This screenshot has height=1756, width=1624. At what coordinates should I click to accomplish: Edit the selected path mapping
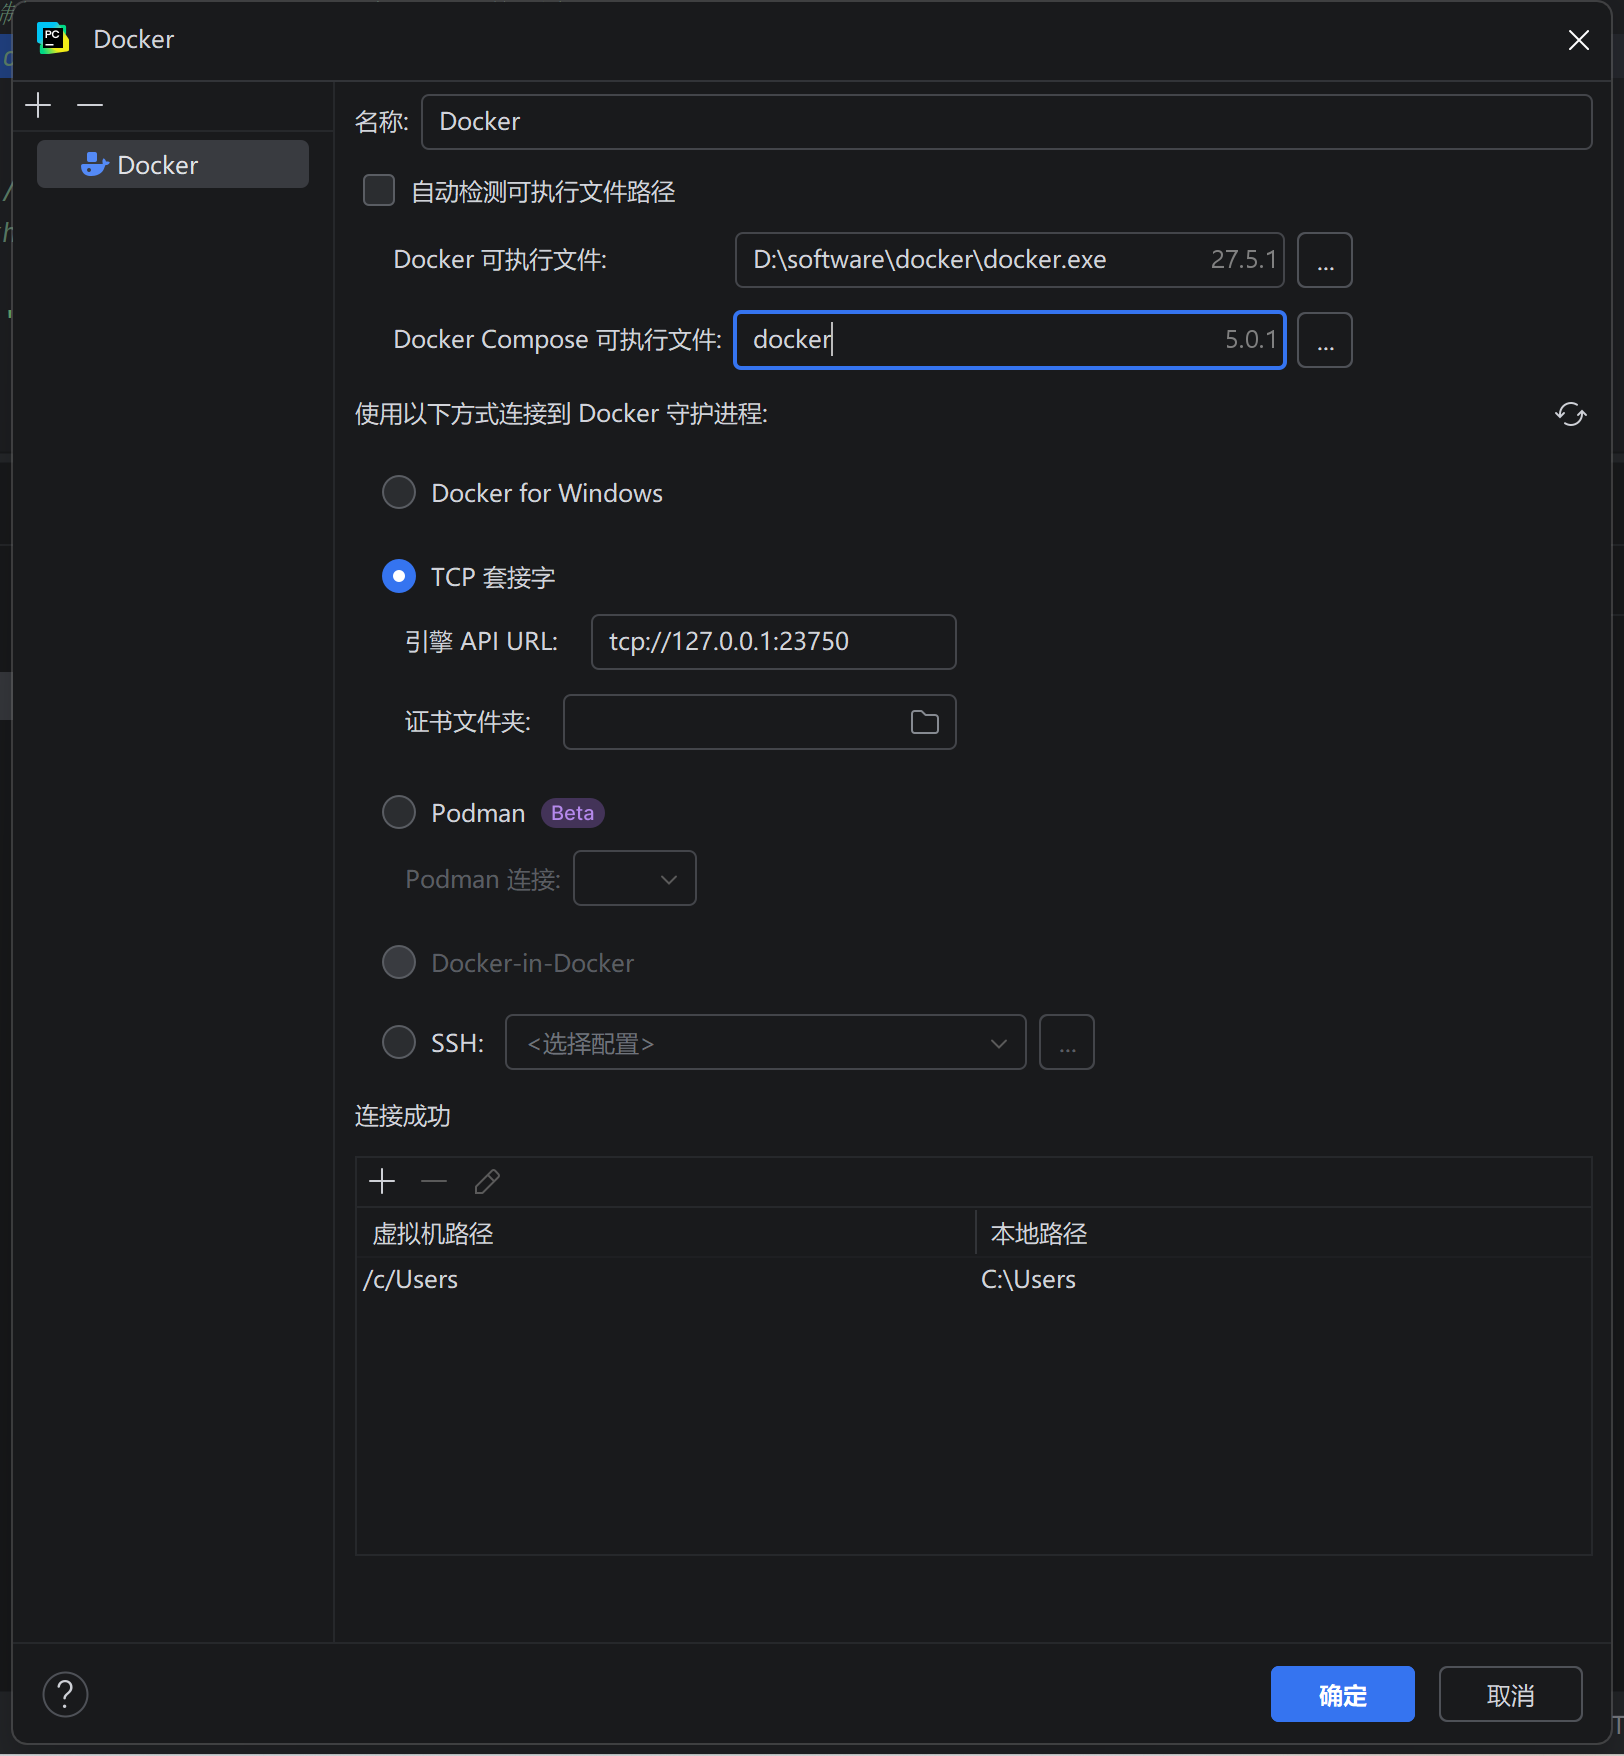pyautogui.click(x=487, y=1182)
